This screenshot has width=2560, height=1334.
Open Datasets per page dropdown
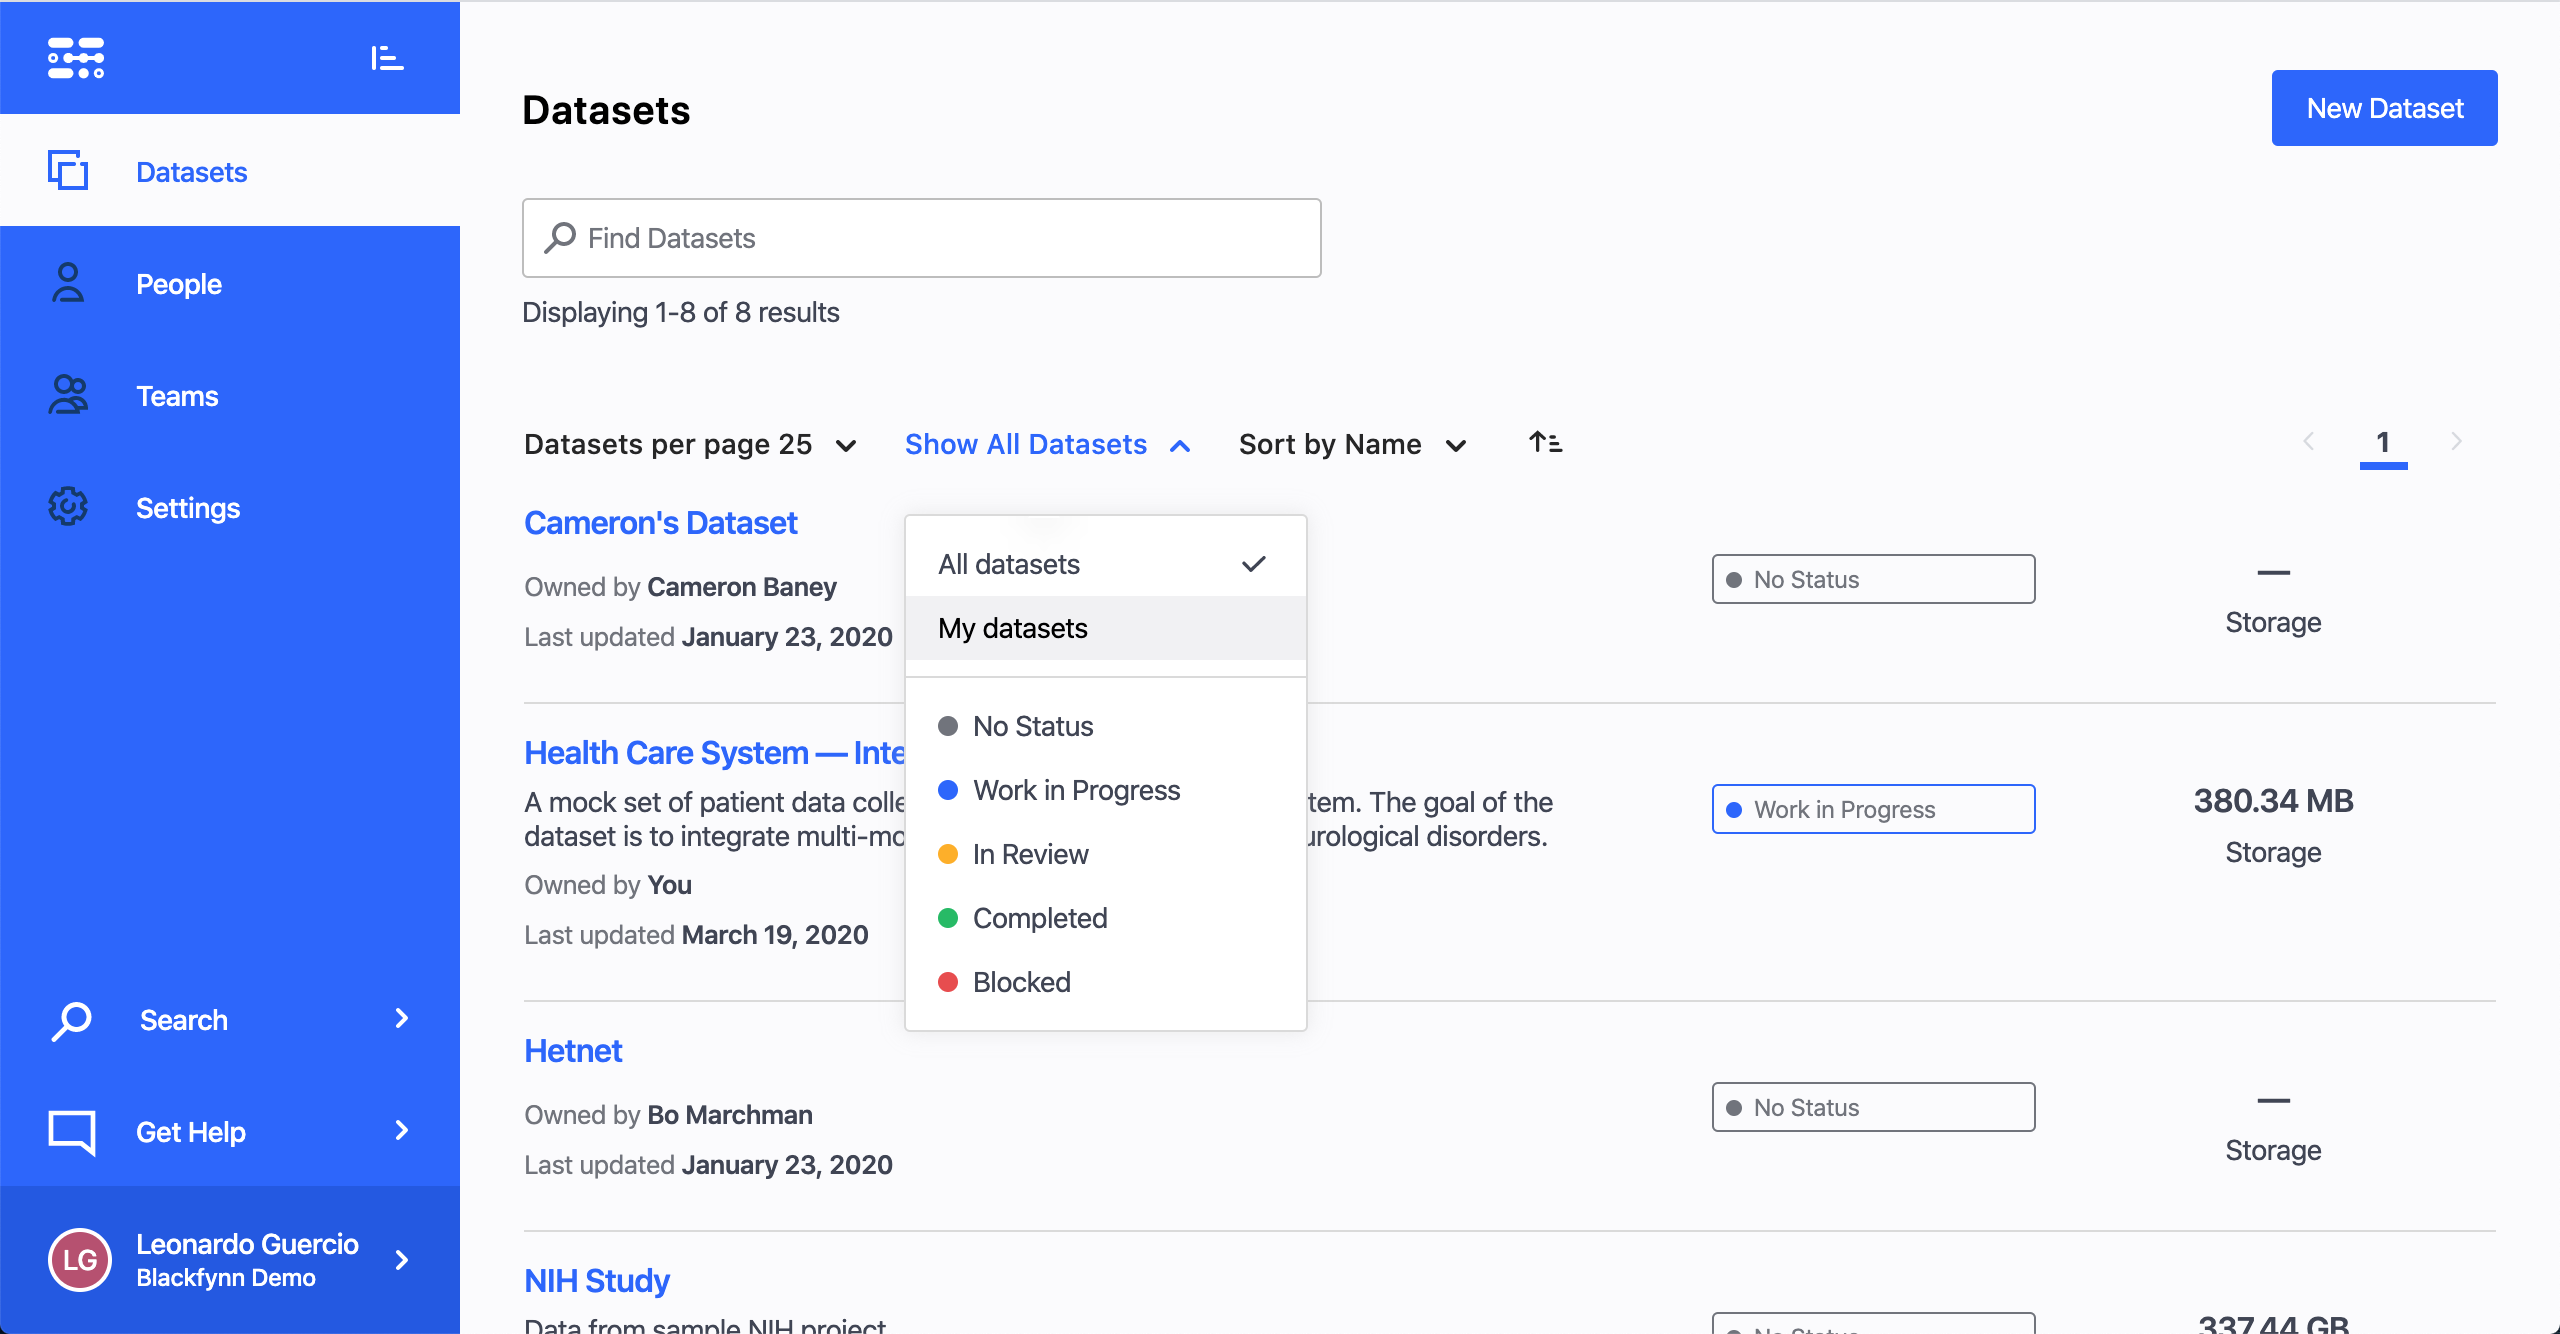pyautogui.click(x=690, y=444)
